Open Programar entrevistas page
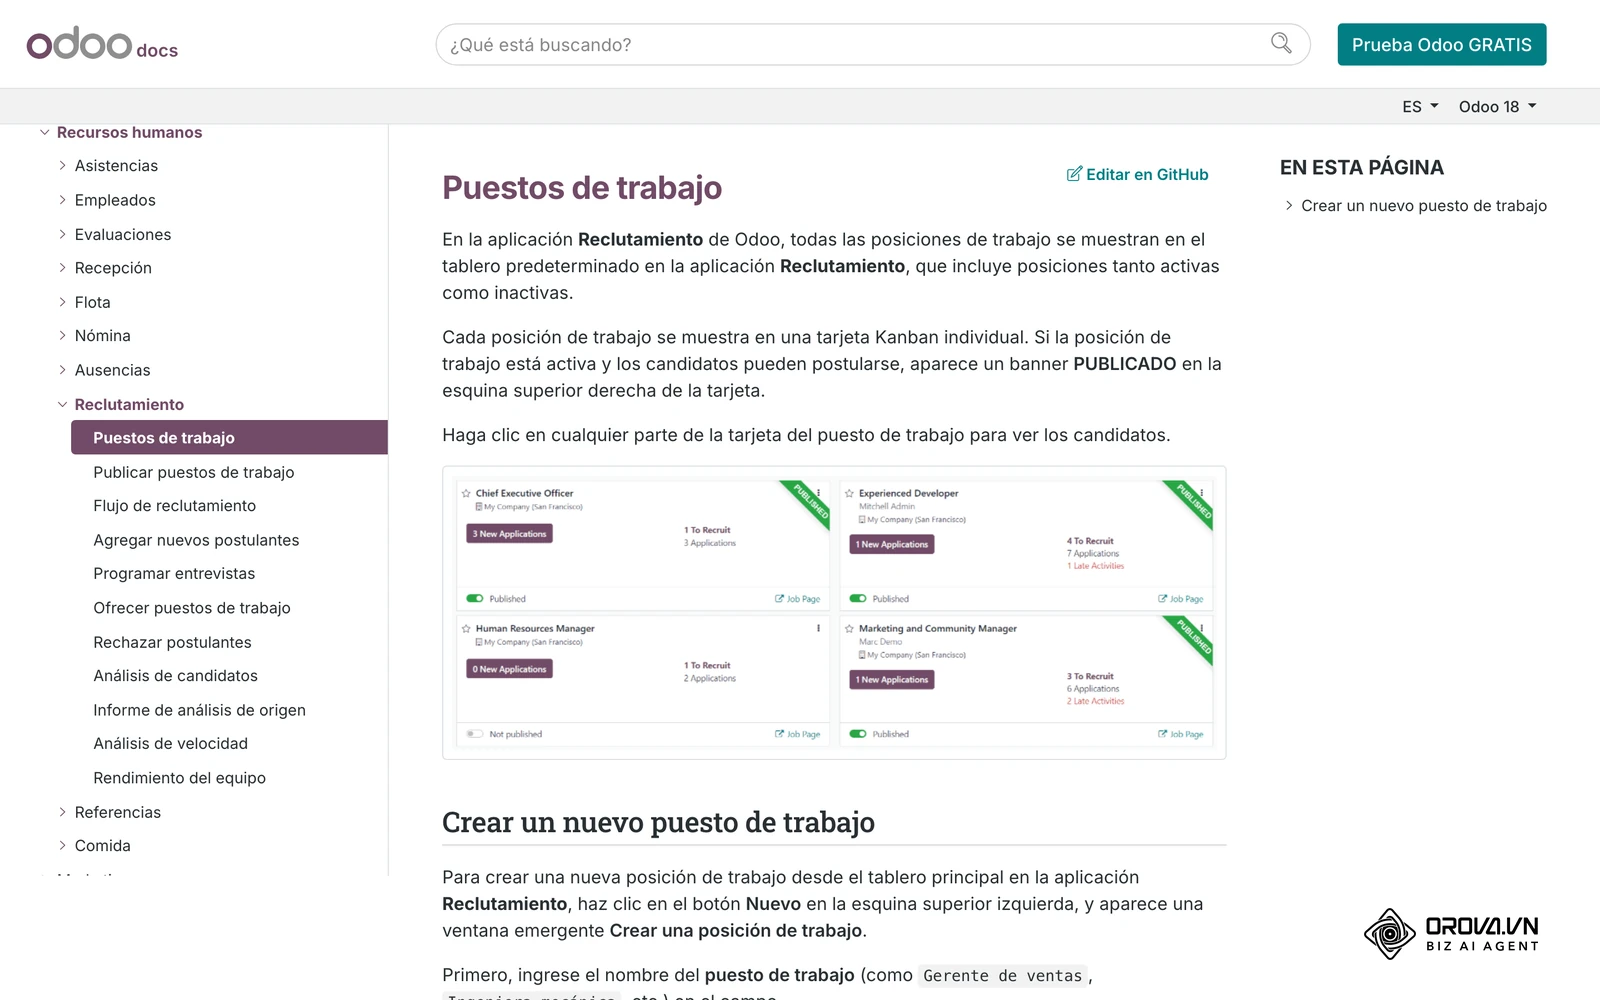 tap(174, 574)
